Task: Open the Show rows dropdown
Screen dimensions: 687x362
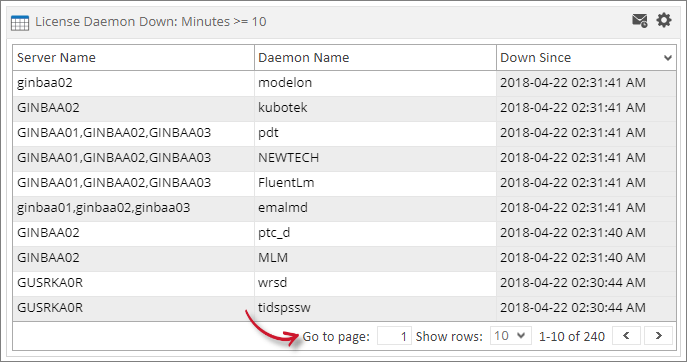Action: click(510, 336)
